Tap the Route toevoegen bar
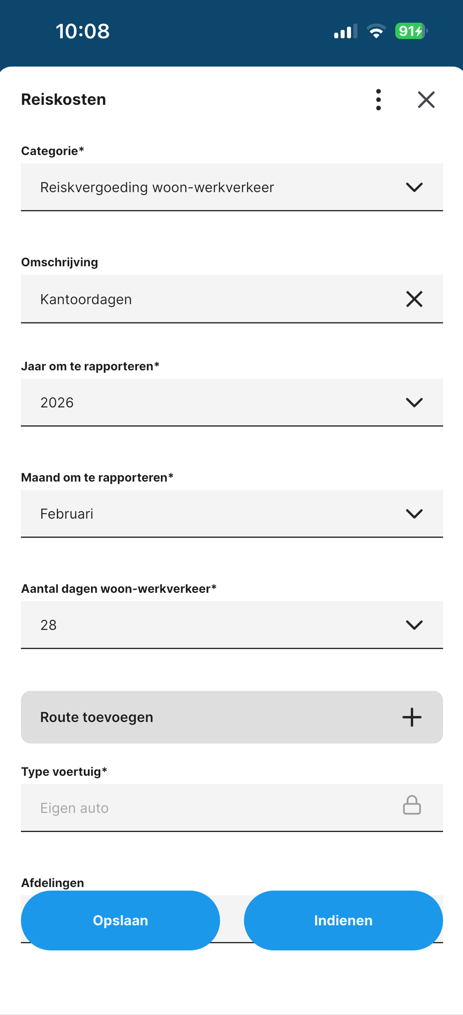The height and width of the screenshot is (1015, 463). click(x=232, y=717)
